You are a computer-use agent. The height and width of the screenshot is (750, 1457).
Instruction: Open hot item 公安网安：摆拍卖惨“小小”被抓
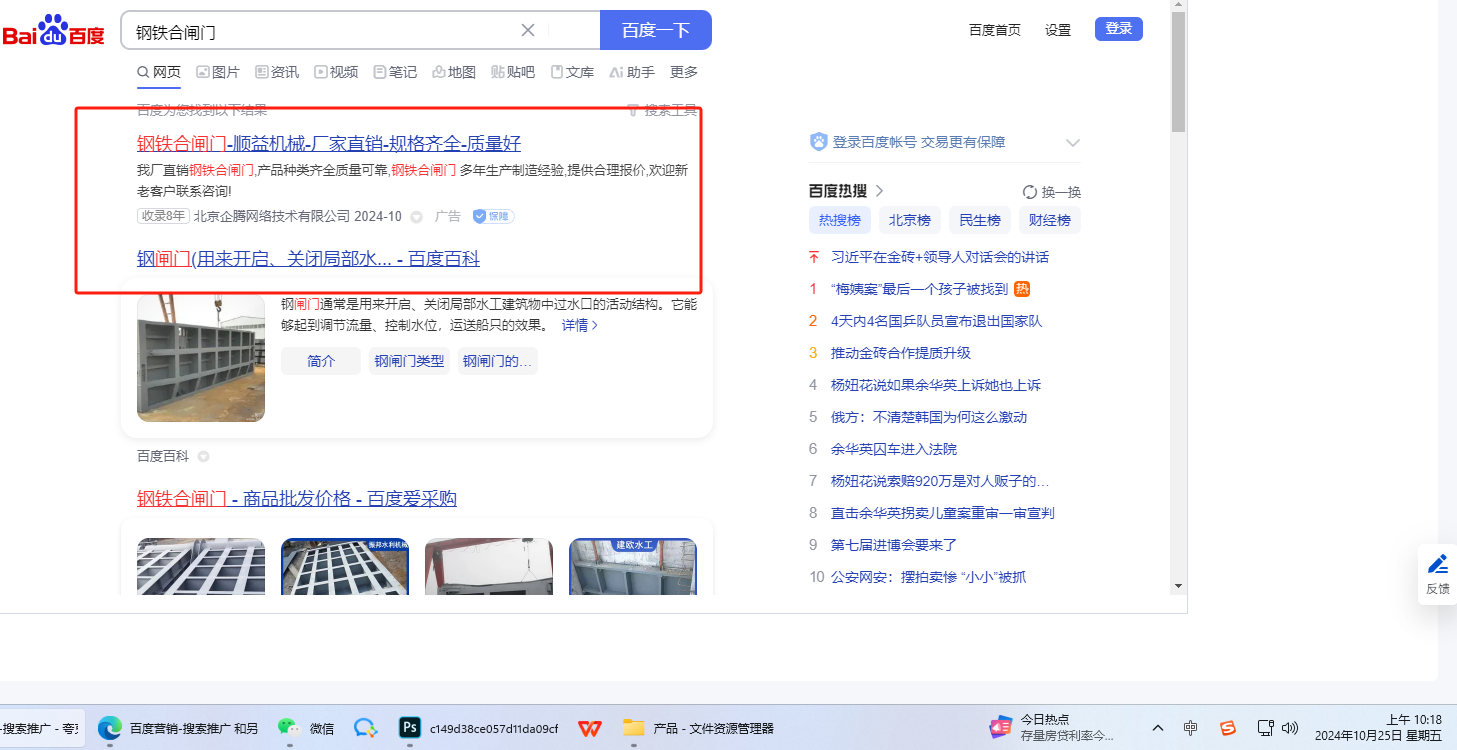tap(928, 577)
